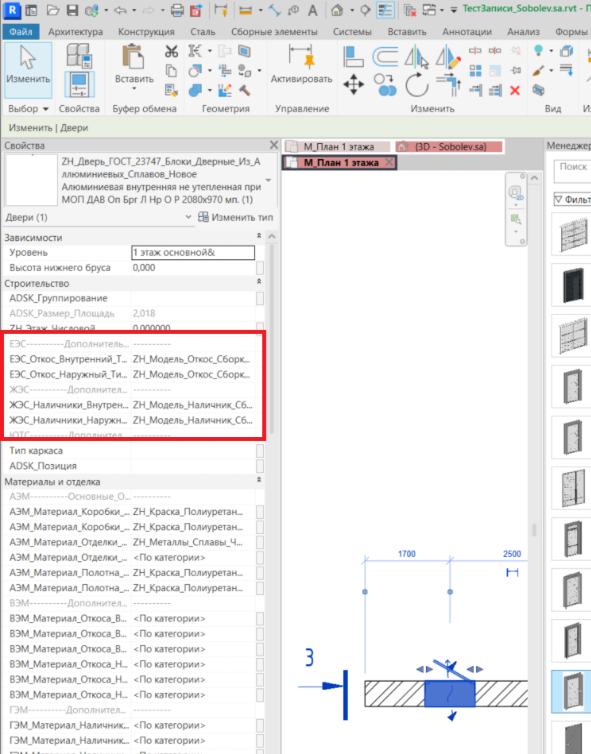591x754 pixels.
Task: Select the Copy tool with two circles
Action: pos(385,85)
